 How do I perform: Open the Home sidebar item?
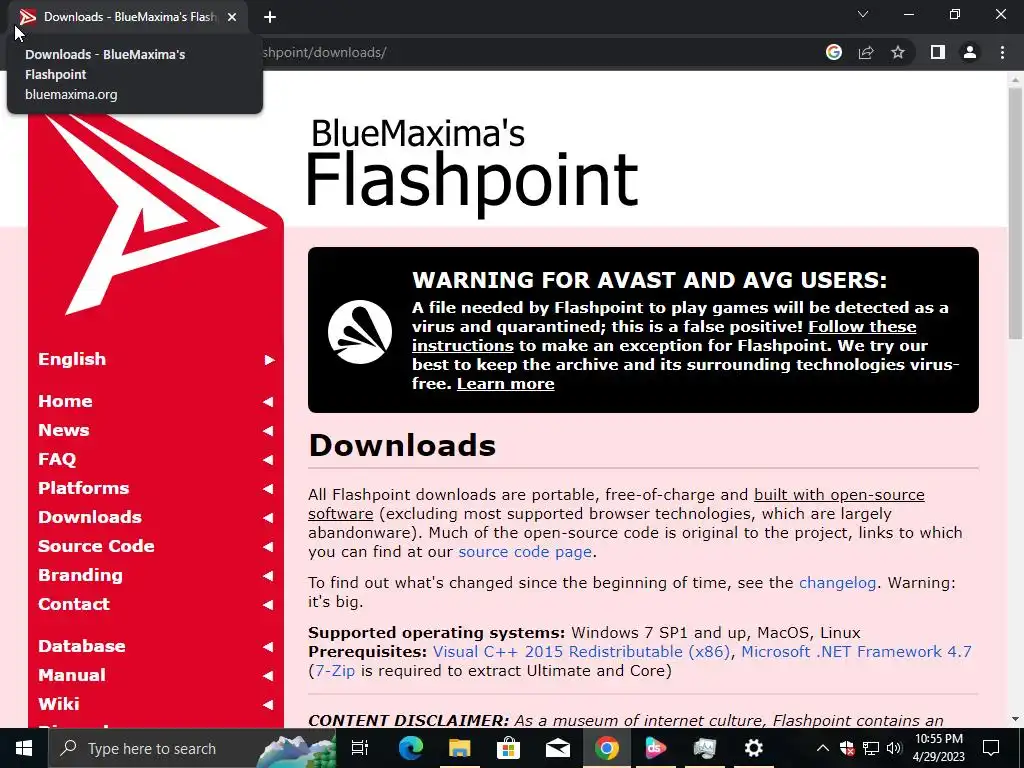[65, 401]
